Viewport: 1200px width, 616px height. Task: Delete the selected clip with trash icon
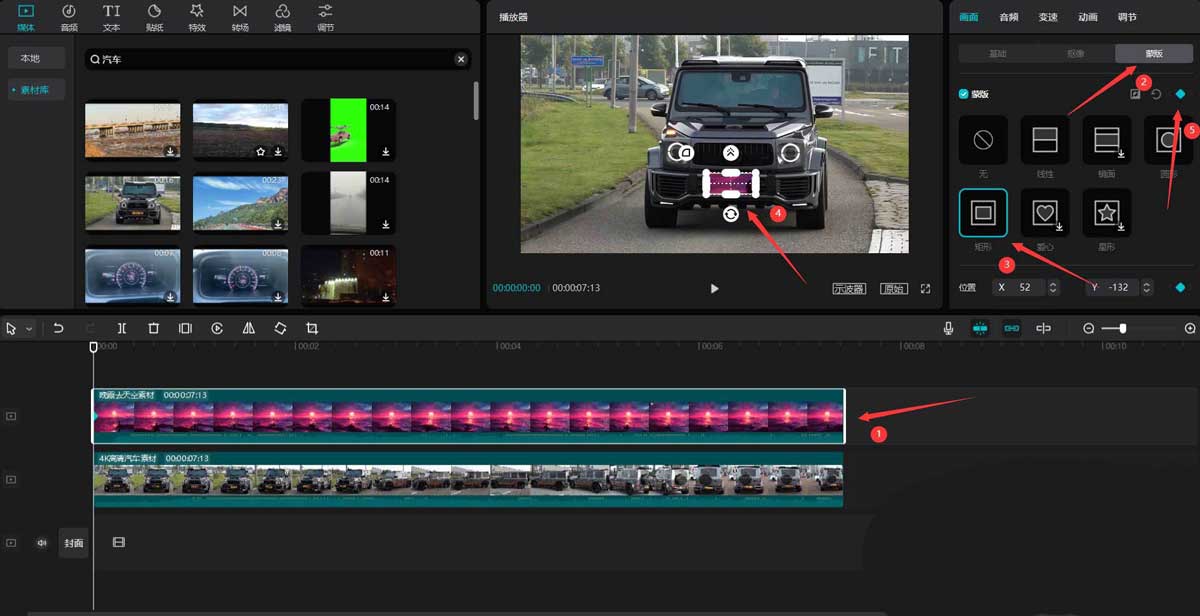coord(153,328)
